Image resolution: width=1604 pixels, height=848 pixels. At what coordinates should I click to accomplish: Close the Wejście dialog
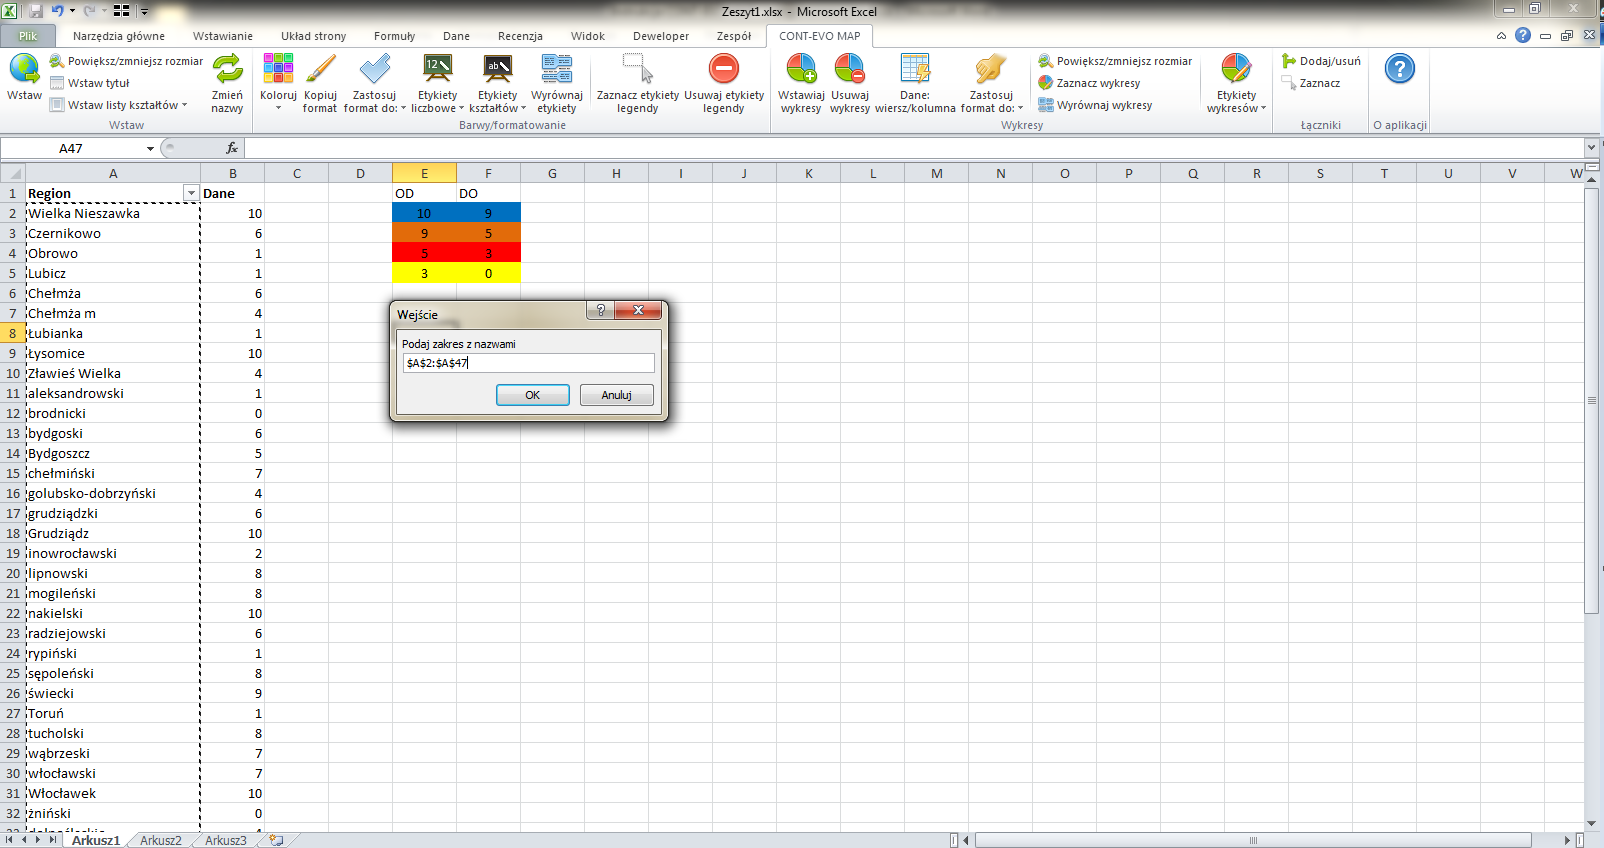[x=638, y=310]
